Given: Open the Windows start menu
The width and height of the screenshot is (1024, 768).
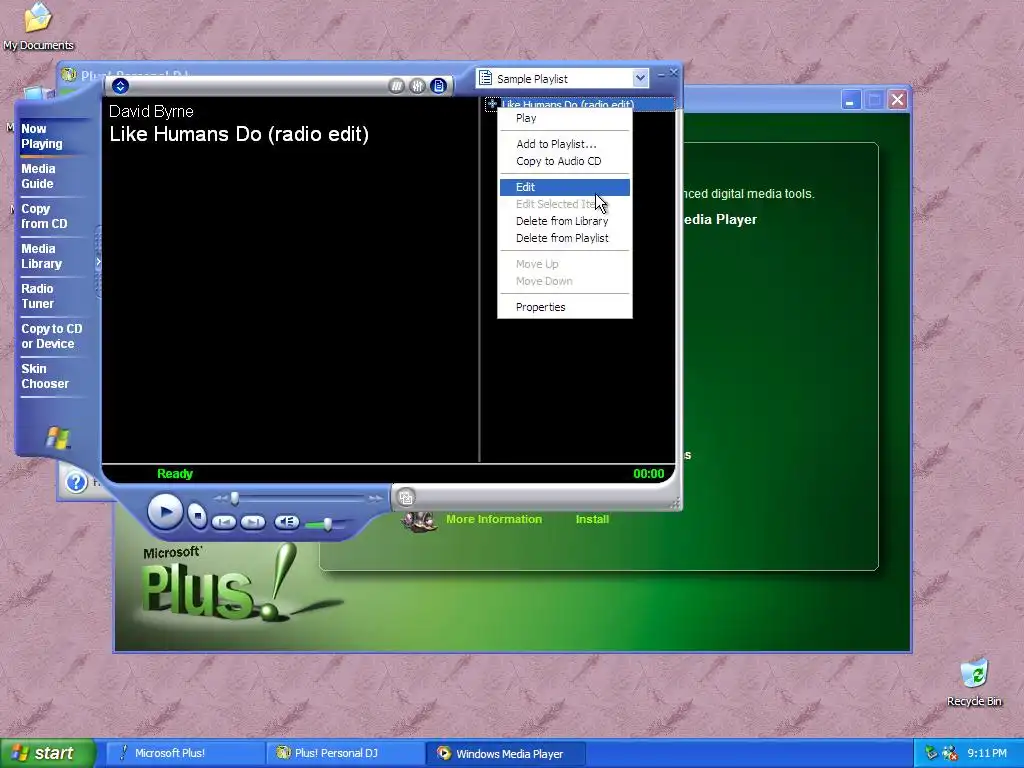Looking at the screenshot, I should click(x=48, y=753).
